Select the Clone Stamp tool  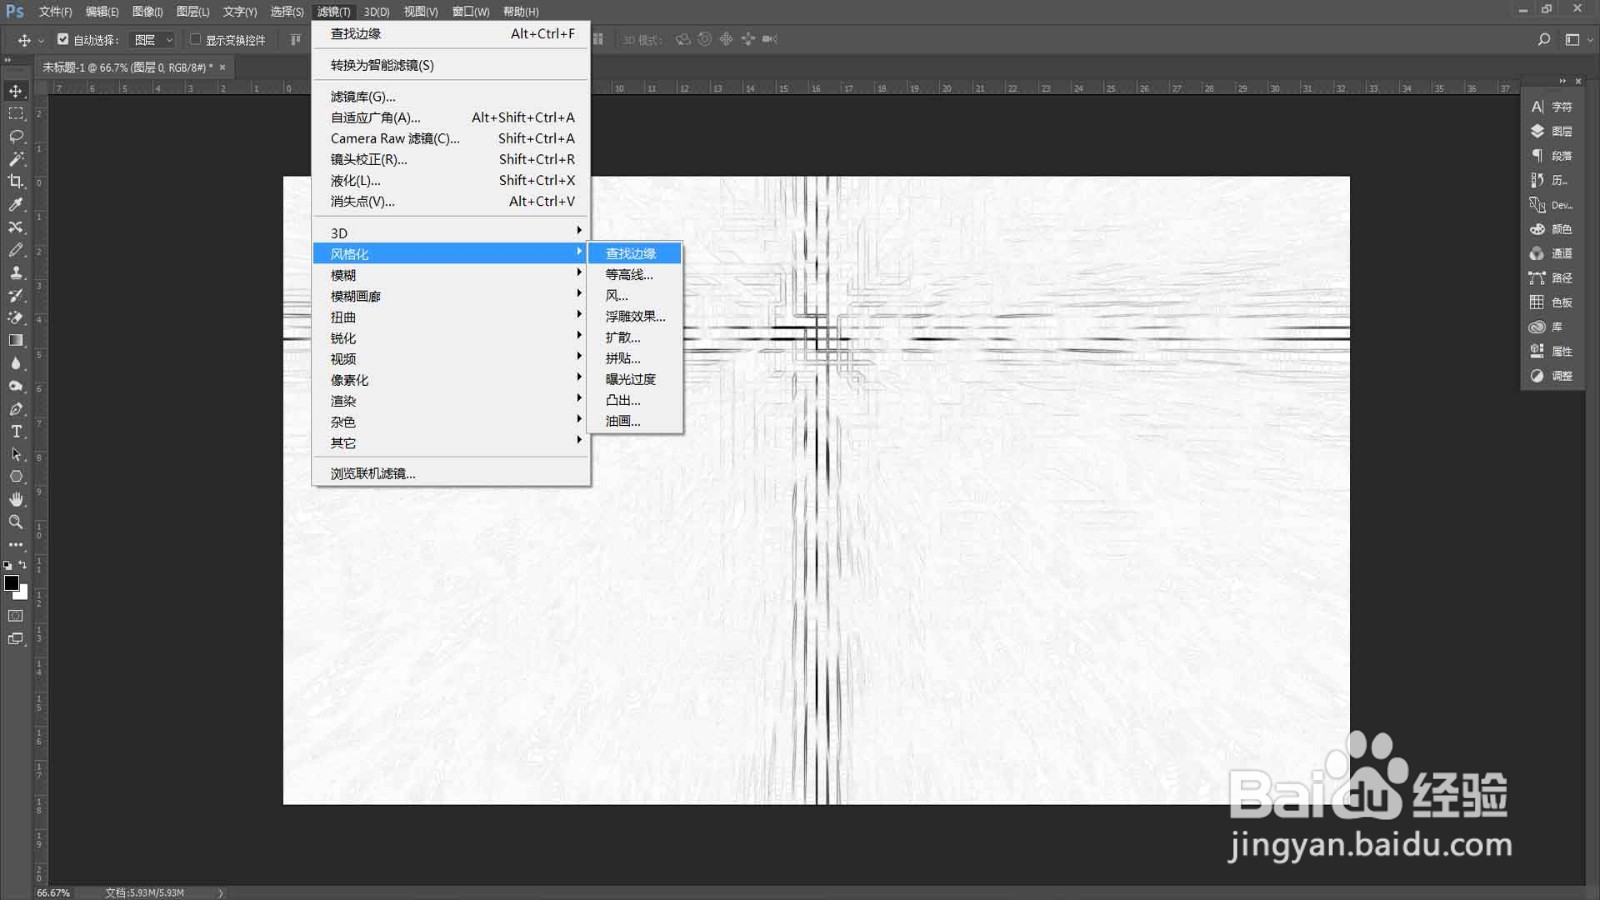pyautogui.click(x=16, y=272)
